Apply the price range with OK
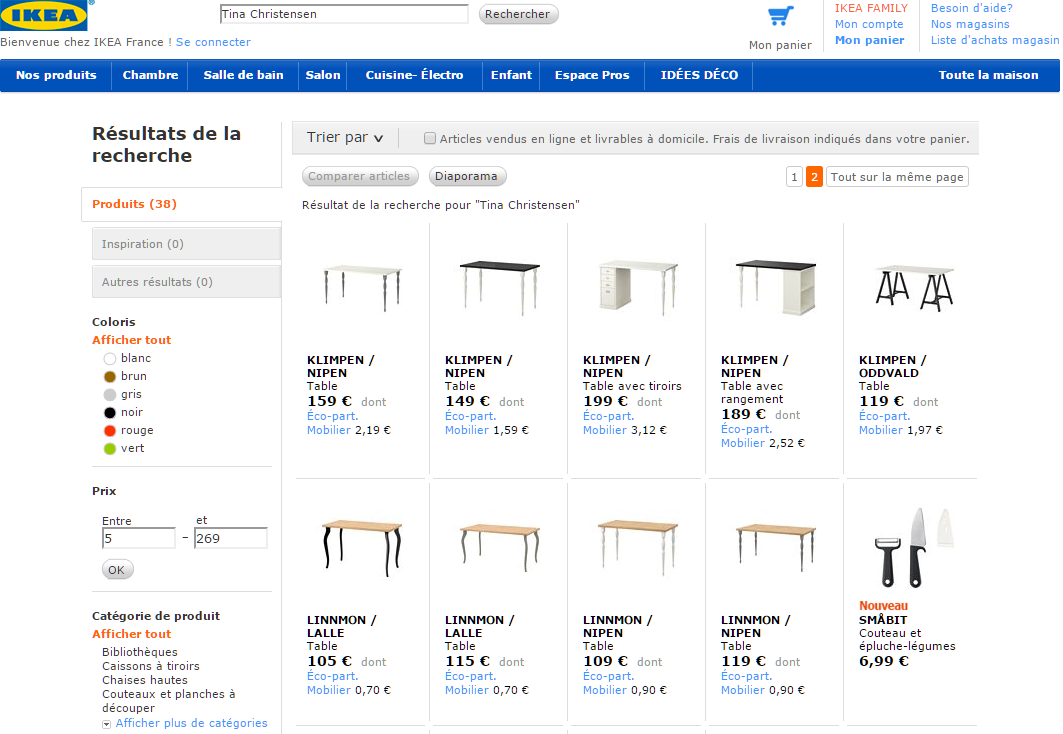1063x734 pixels. (117, 570)
